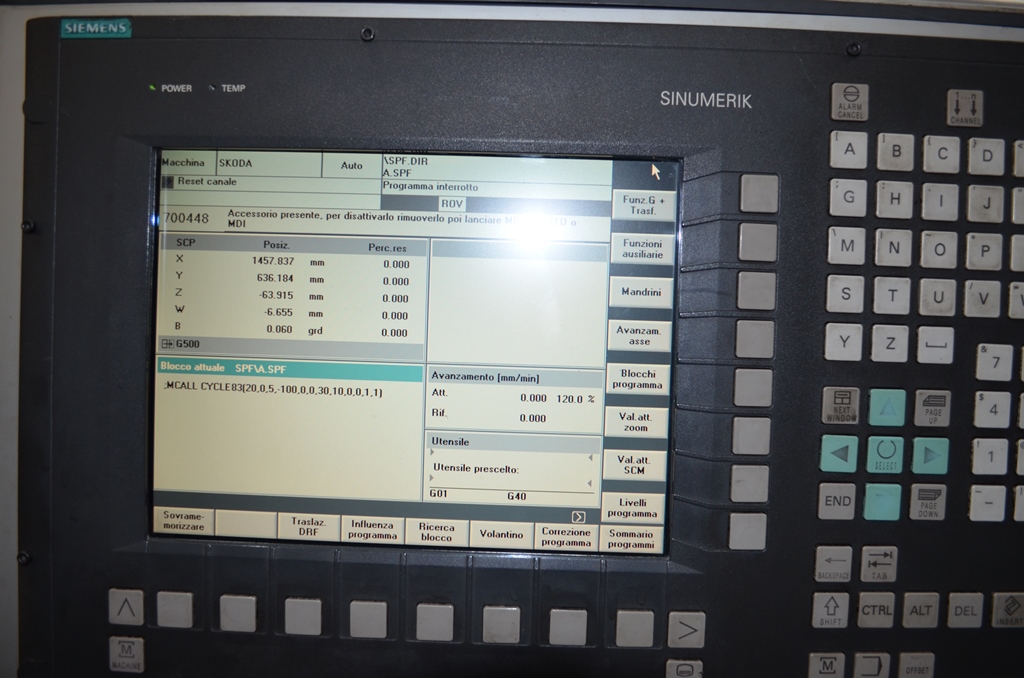Select Livelli programma softkey
This screenshot has width=1024, height=678.
click(x=632, y=508)
